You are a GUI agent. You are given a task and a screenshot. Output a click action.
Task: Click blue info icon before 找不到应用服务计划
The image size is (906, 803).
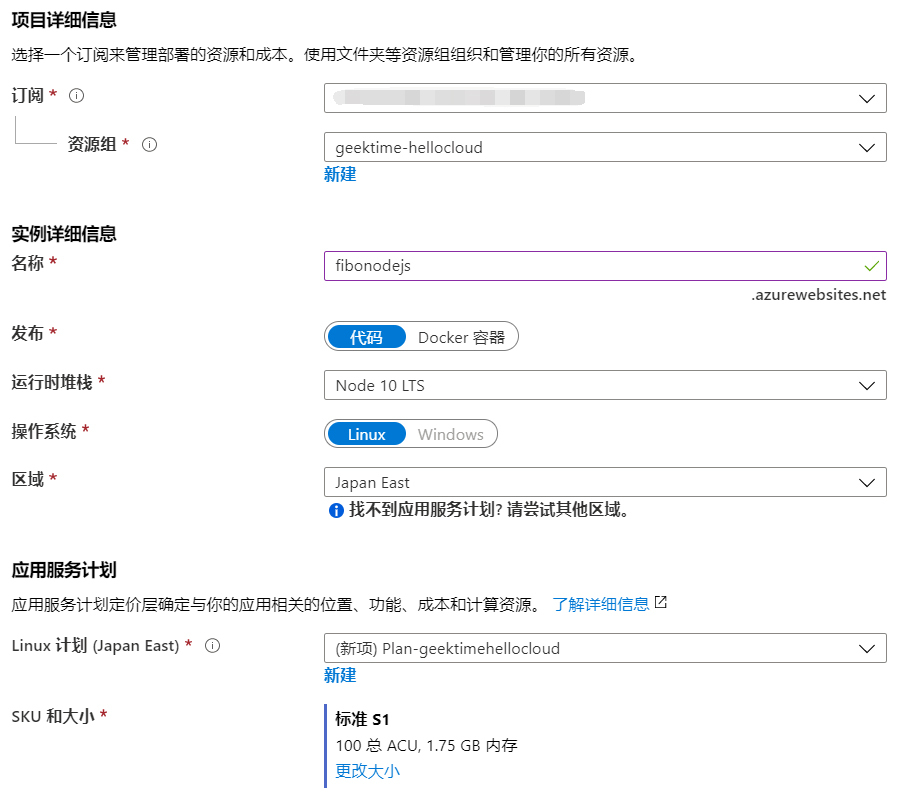(x=336, y=511)
